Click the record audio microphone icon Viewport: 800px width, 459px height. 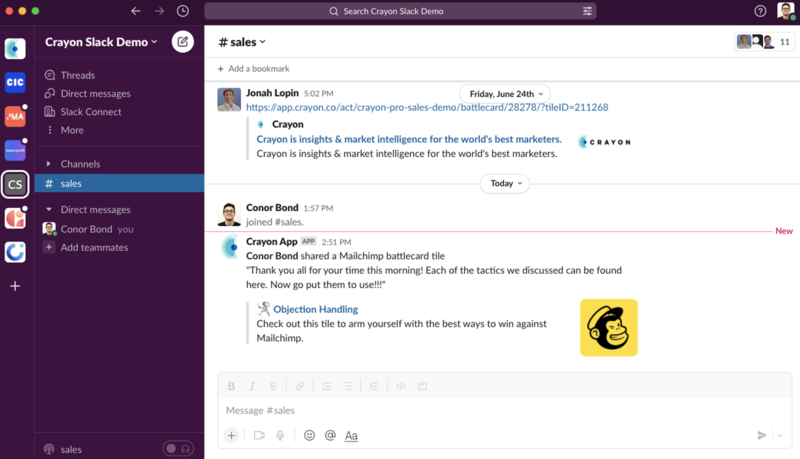pos(280,435)
